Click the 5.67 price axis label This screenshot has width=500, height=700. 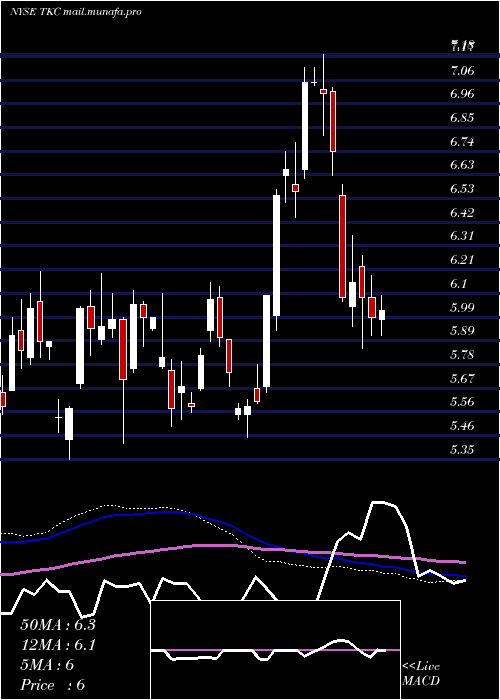pos(462,378)
